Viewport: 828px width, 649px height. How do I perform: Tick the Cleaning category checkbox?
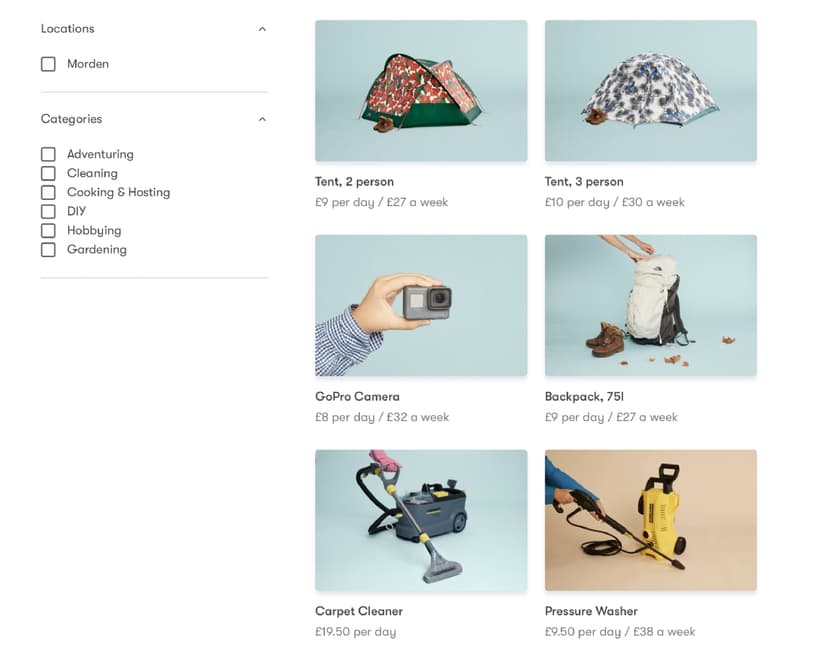(x=48, y=173)
